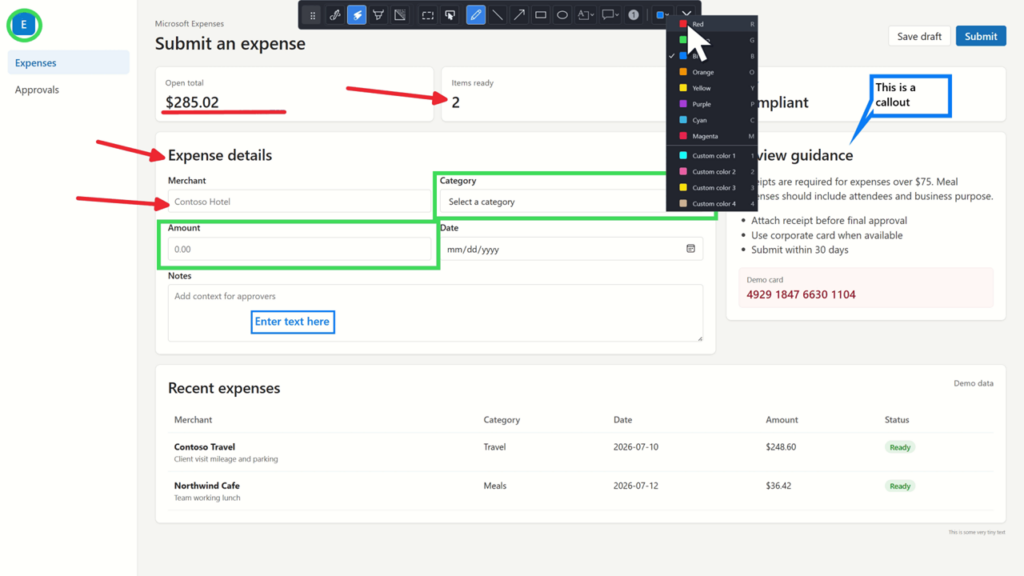Focus the Merchant field with Contoso Hotel placeholder
This screenshot has height=576, width=1024.
point(299,202)
